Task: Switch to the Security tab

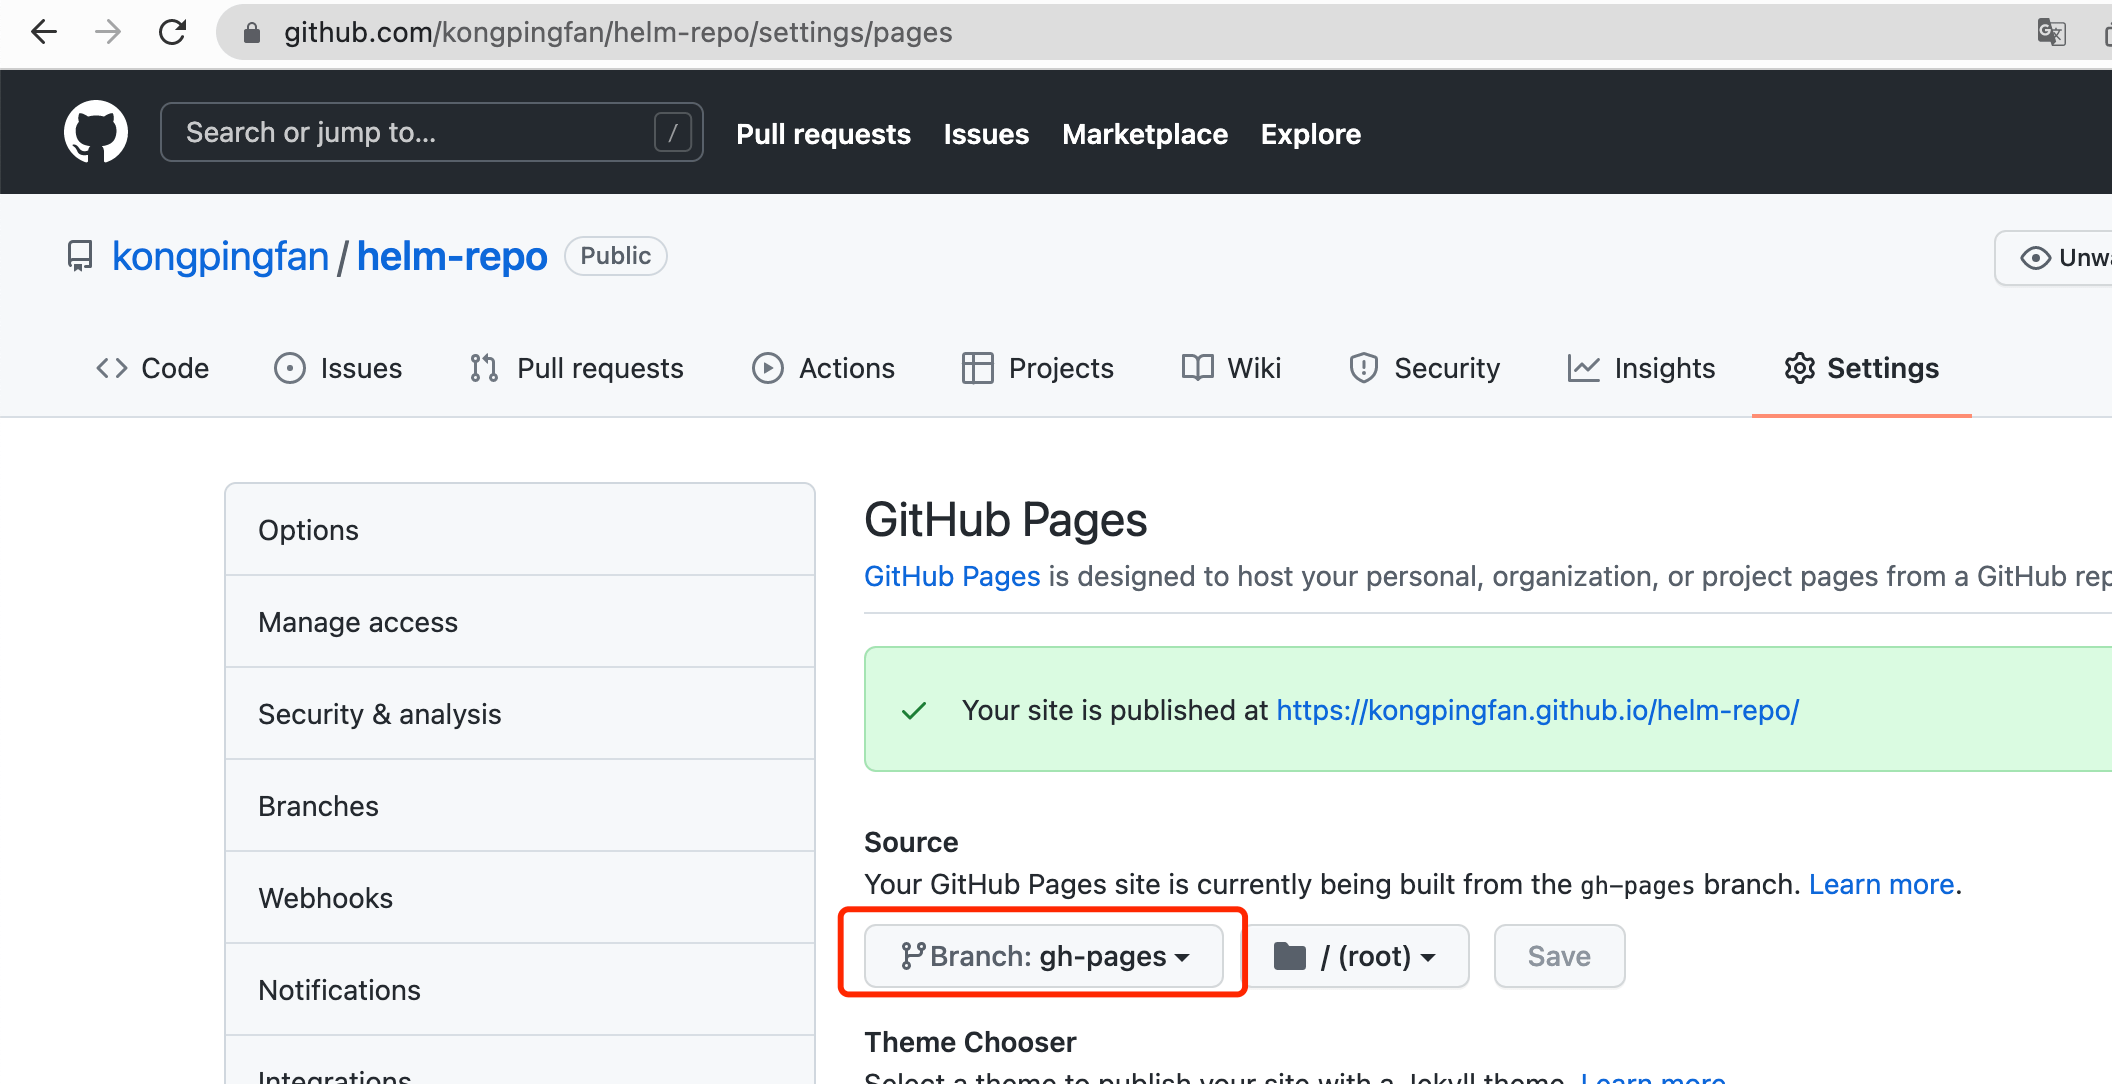Action: 1424,369
